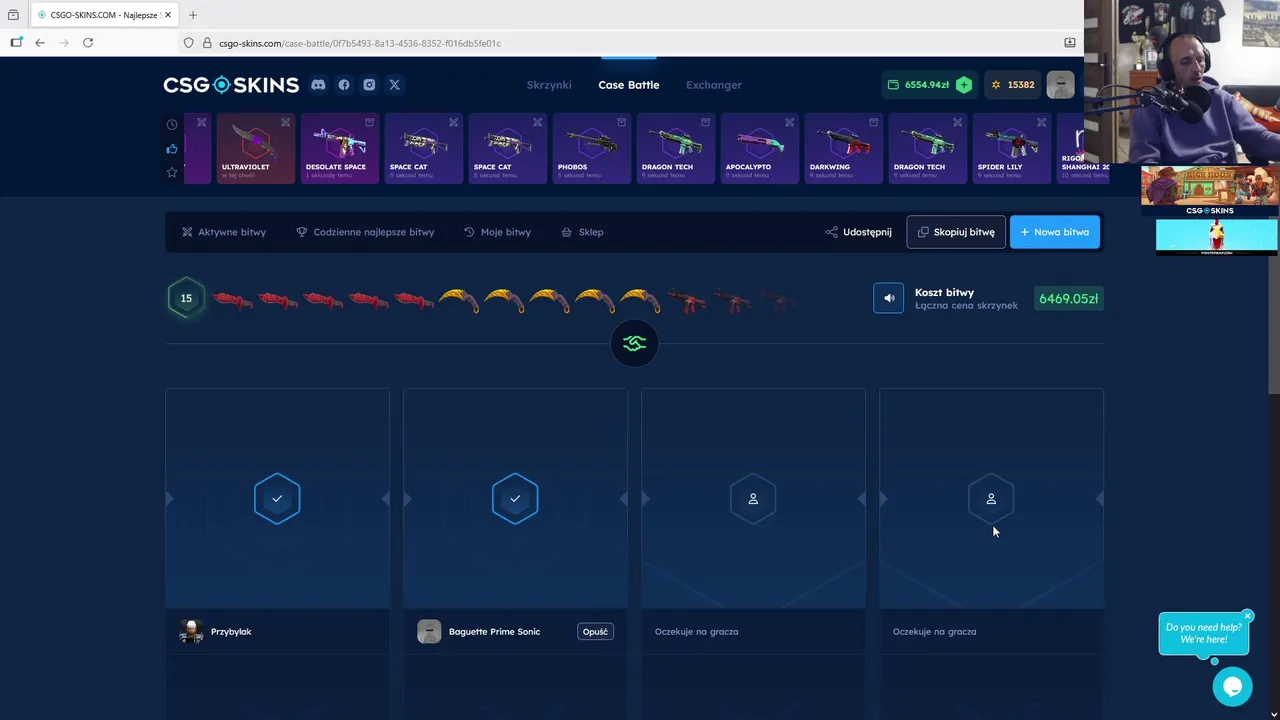
Task: Open the Exchanger section
Action: point(714,85)
